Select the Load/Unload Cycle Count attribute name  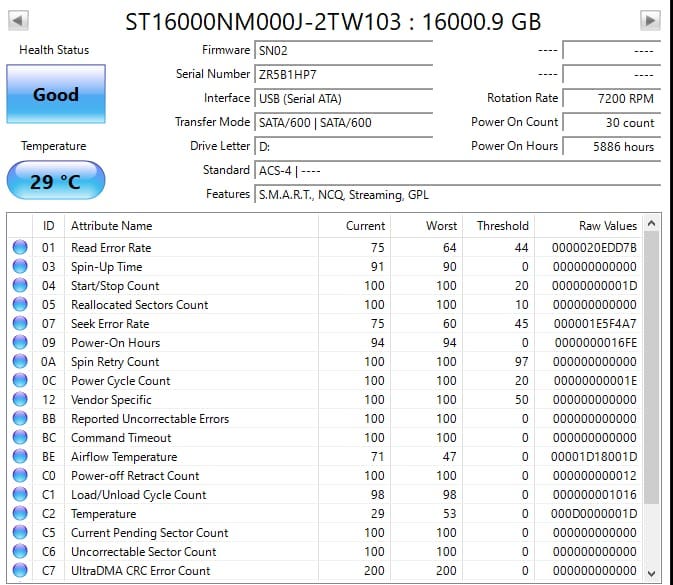pos(139,495)
